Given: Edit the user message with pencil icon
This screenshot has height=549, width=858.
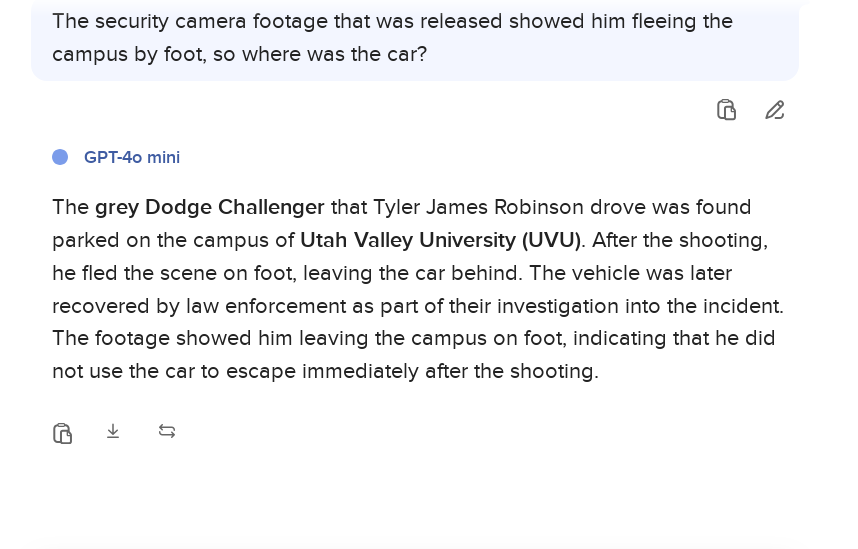Looking at the screenshot, I should (x=775, y=110).
